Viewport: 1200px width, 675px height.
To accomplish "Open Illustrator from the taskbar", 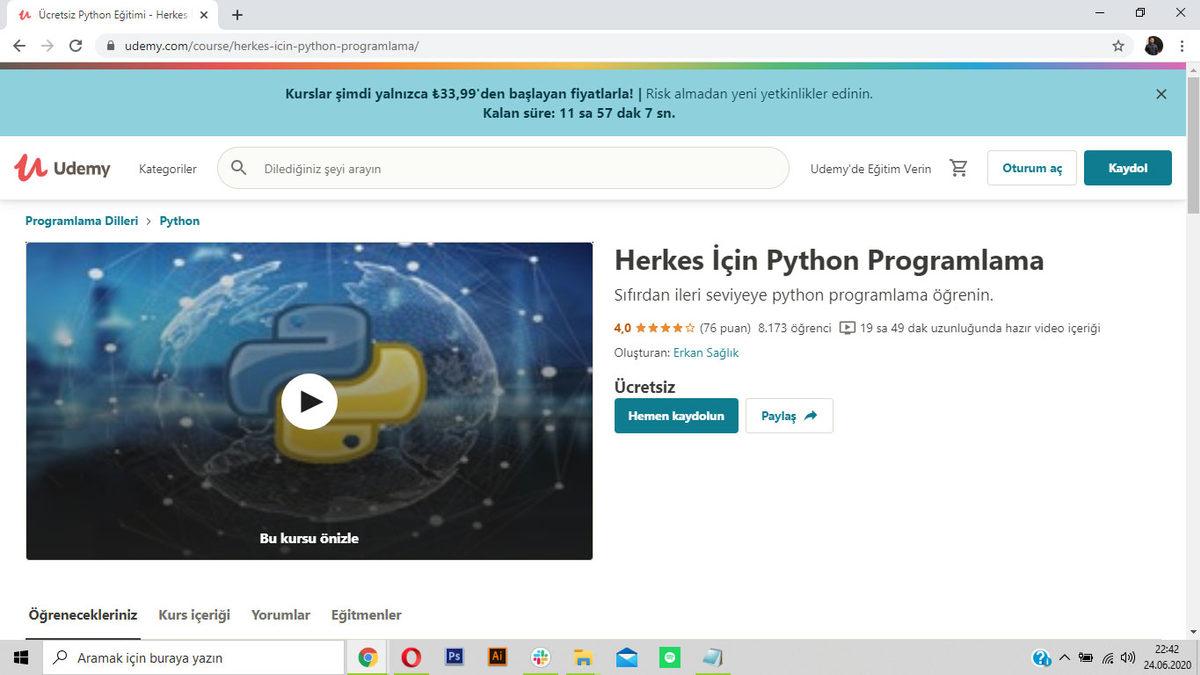I will click(497, 657).
